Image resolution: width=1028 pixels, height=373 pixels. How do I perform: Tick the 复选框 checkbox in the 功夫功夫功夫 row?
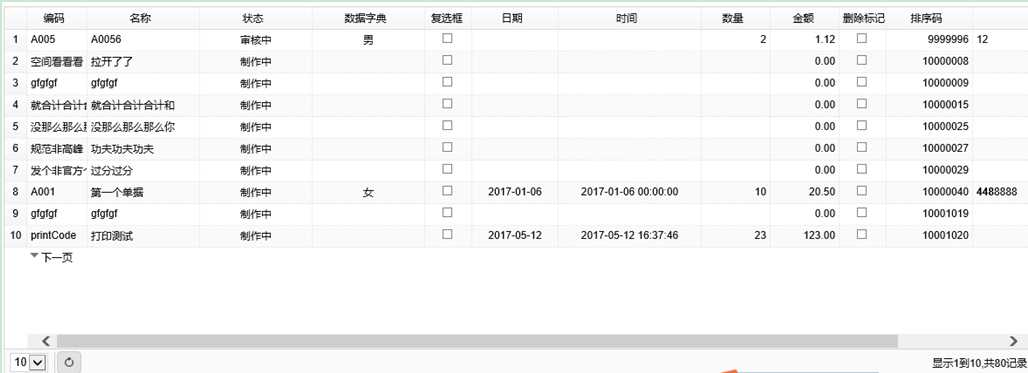(447, 147)
